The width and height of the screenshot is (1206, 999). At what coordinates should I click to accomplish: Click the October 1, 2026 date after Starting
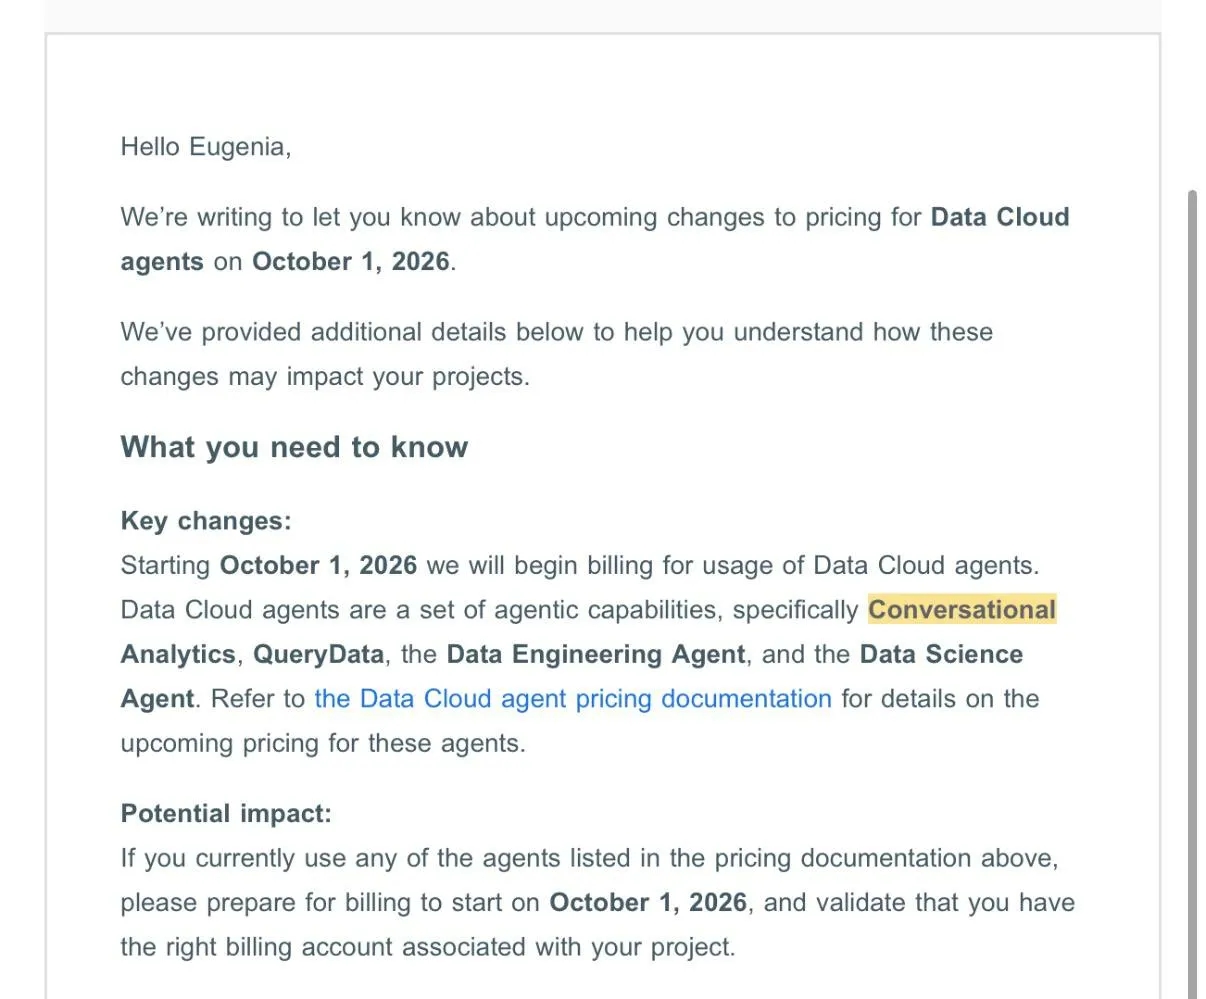[318, 566]
